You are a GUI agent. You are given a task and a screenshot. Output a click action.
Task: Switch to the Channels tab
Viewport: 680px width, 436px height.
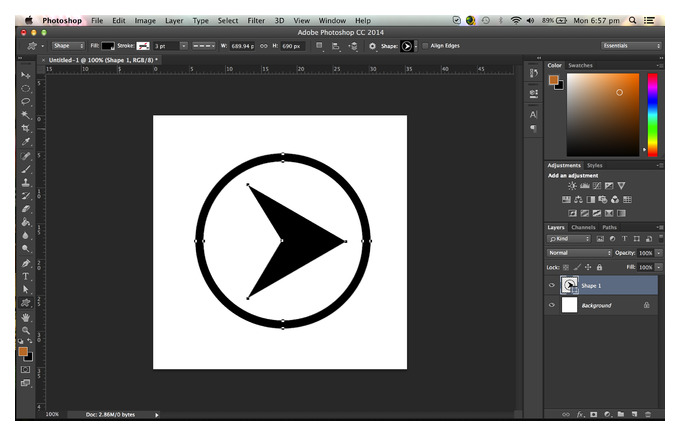(x=583, y=227)
